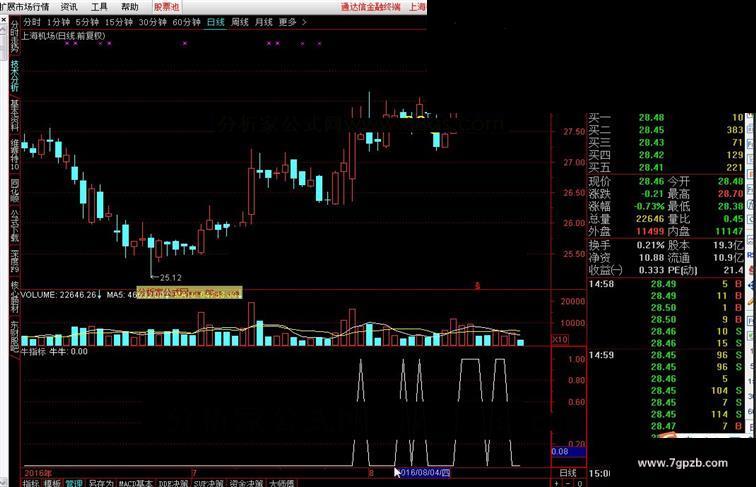Click the arrow after 更多
Viewport: 756px width, 487px height.
click(x=304, y=22)
